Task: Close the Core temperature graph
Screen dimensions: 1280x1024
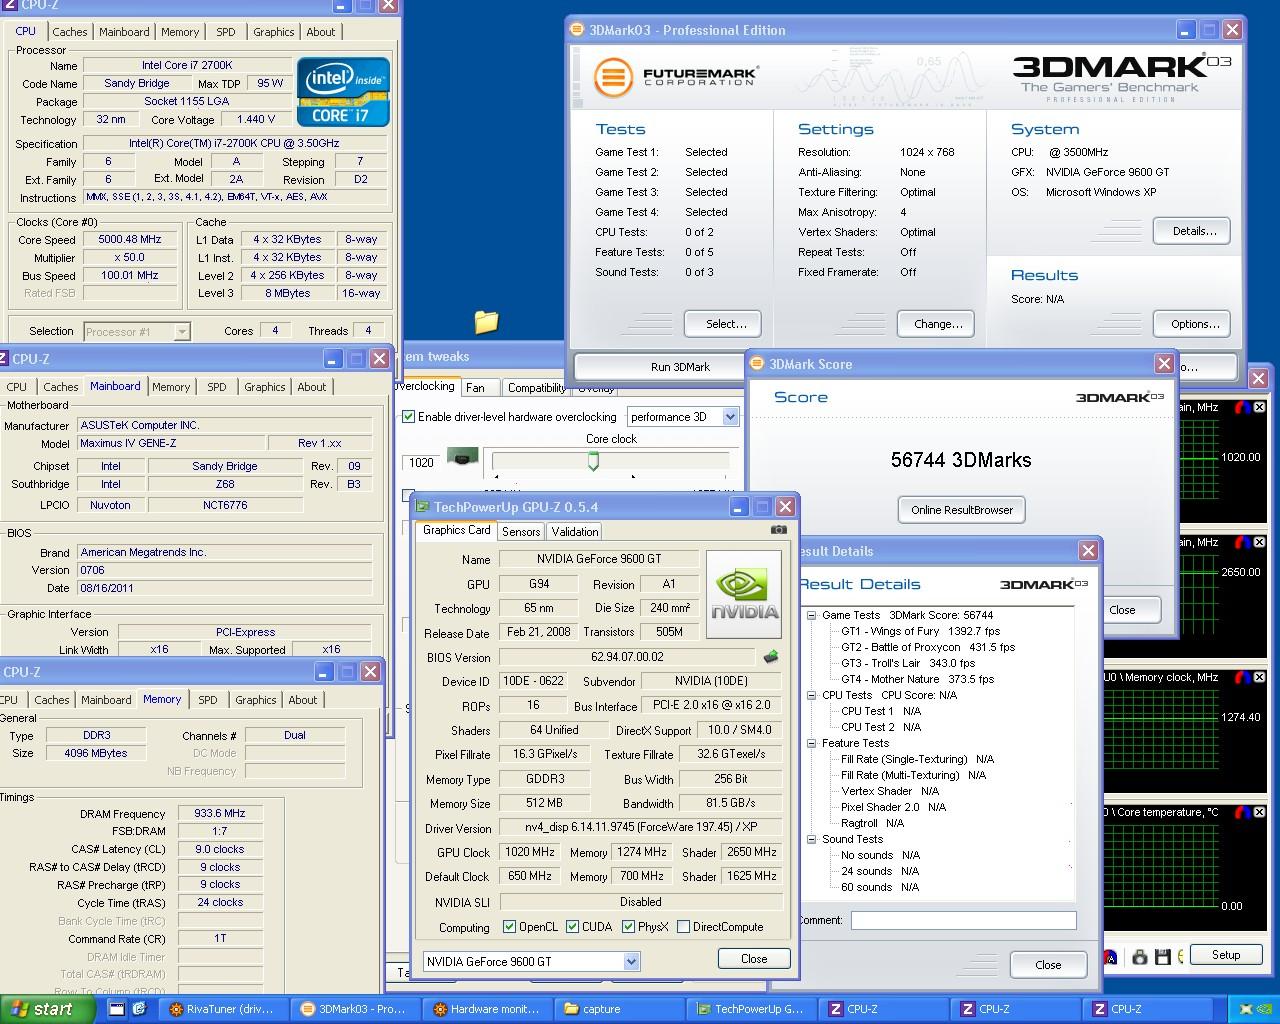Action: click(x=1259, y=813)
